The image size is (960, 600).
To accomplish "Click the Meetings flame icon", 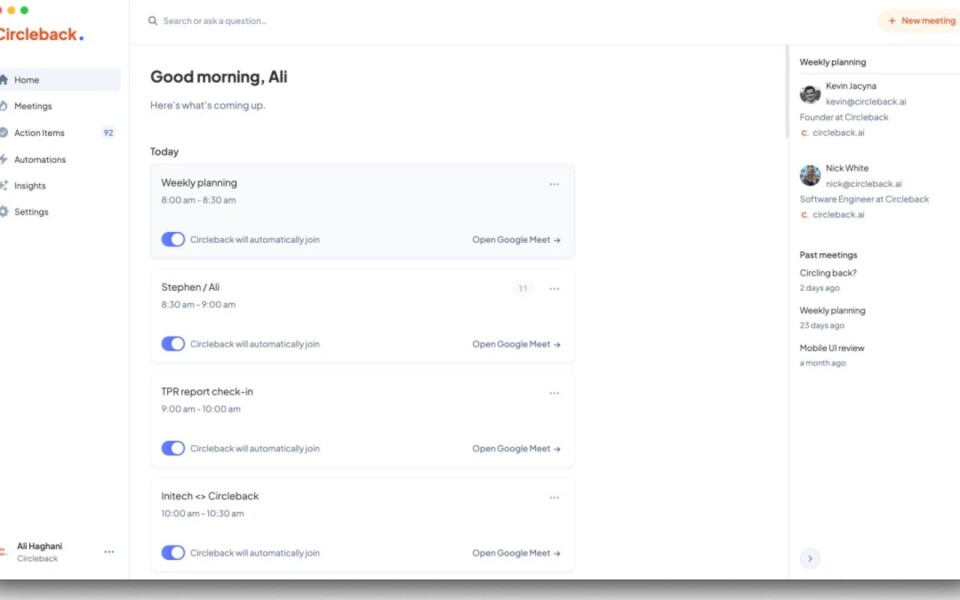I will tap(4, 106).
